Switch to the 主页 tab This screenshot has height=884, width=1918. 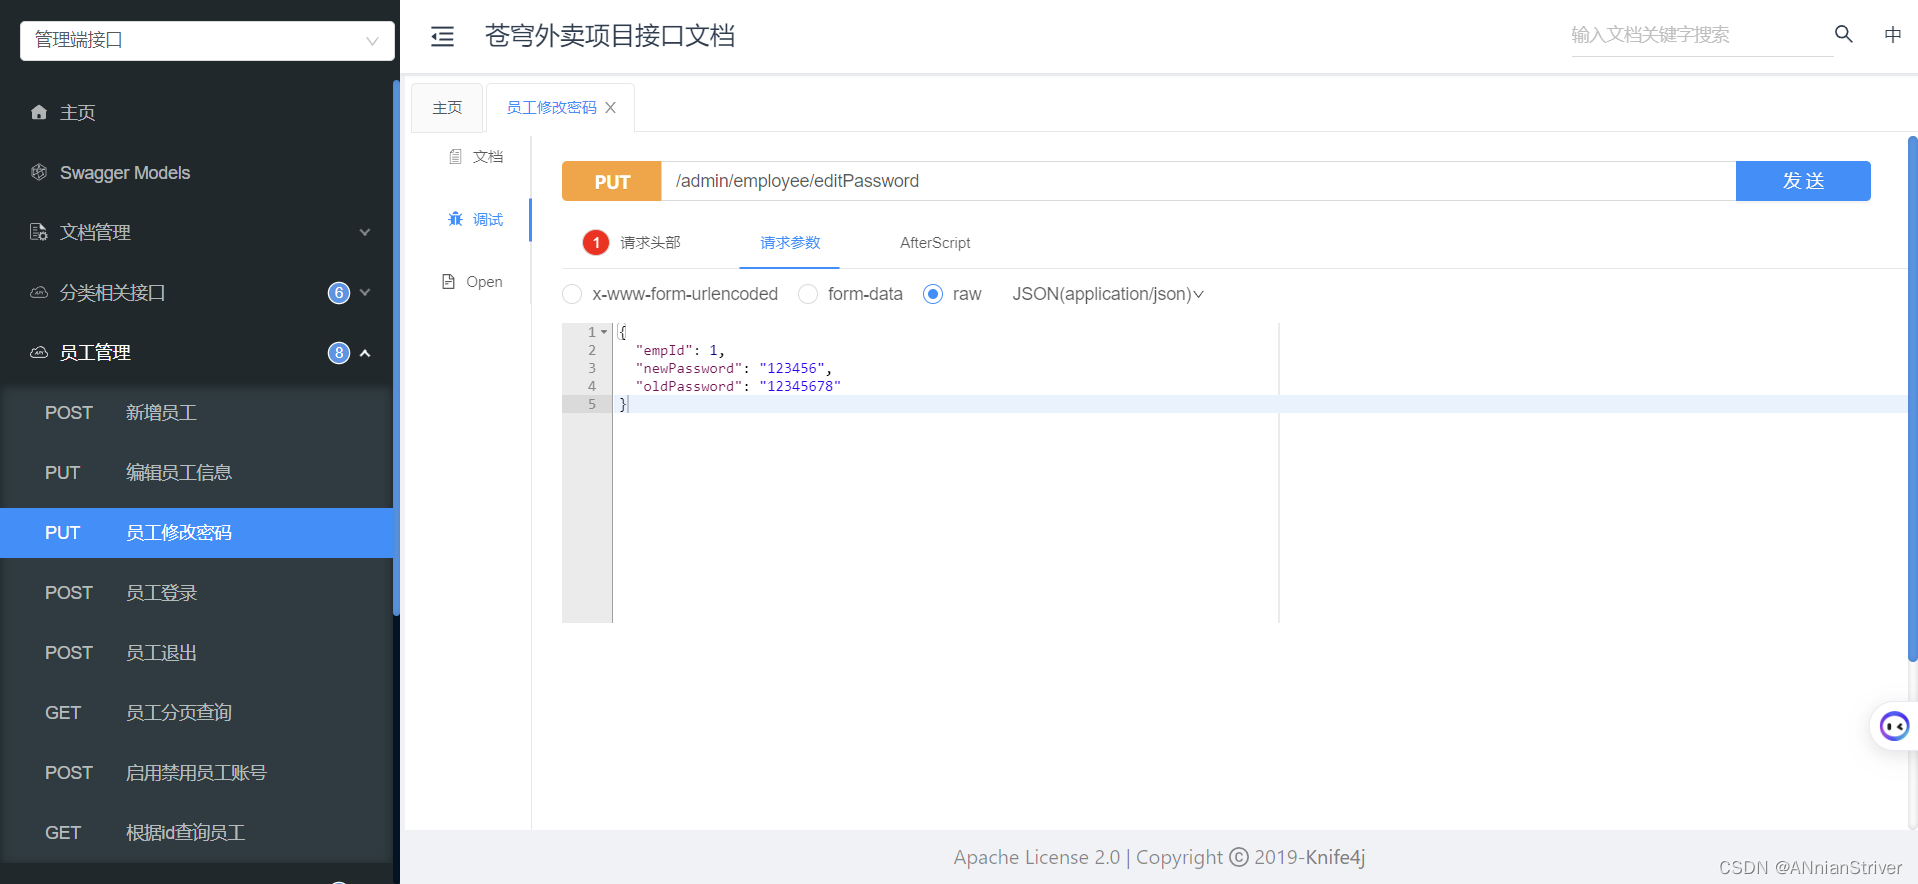447,107
